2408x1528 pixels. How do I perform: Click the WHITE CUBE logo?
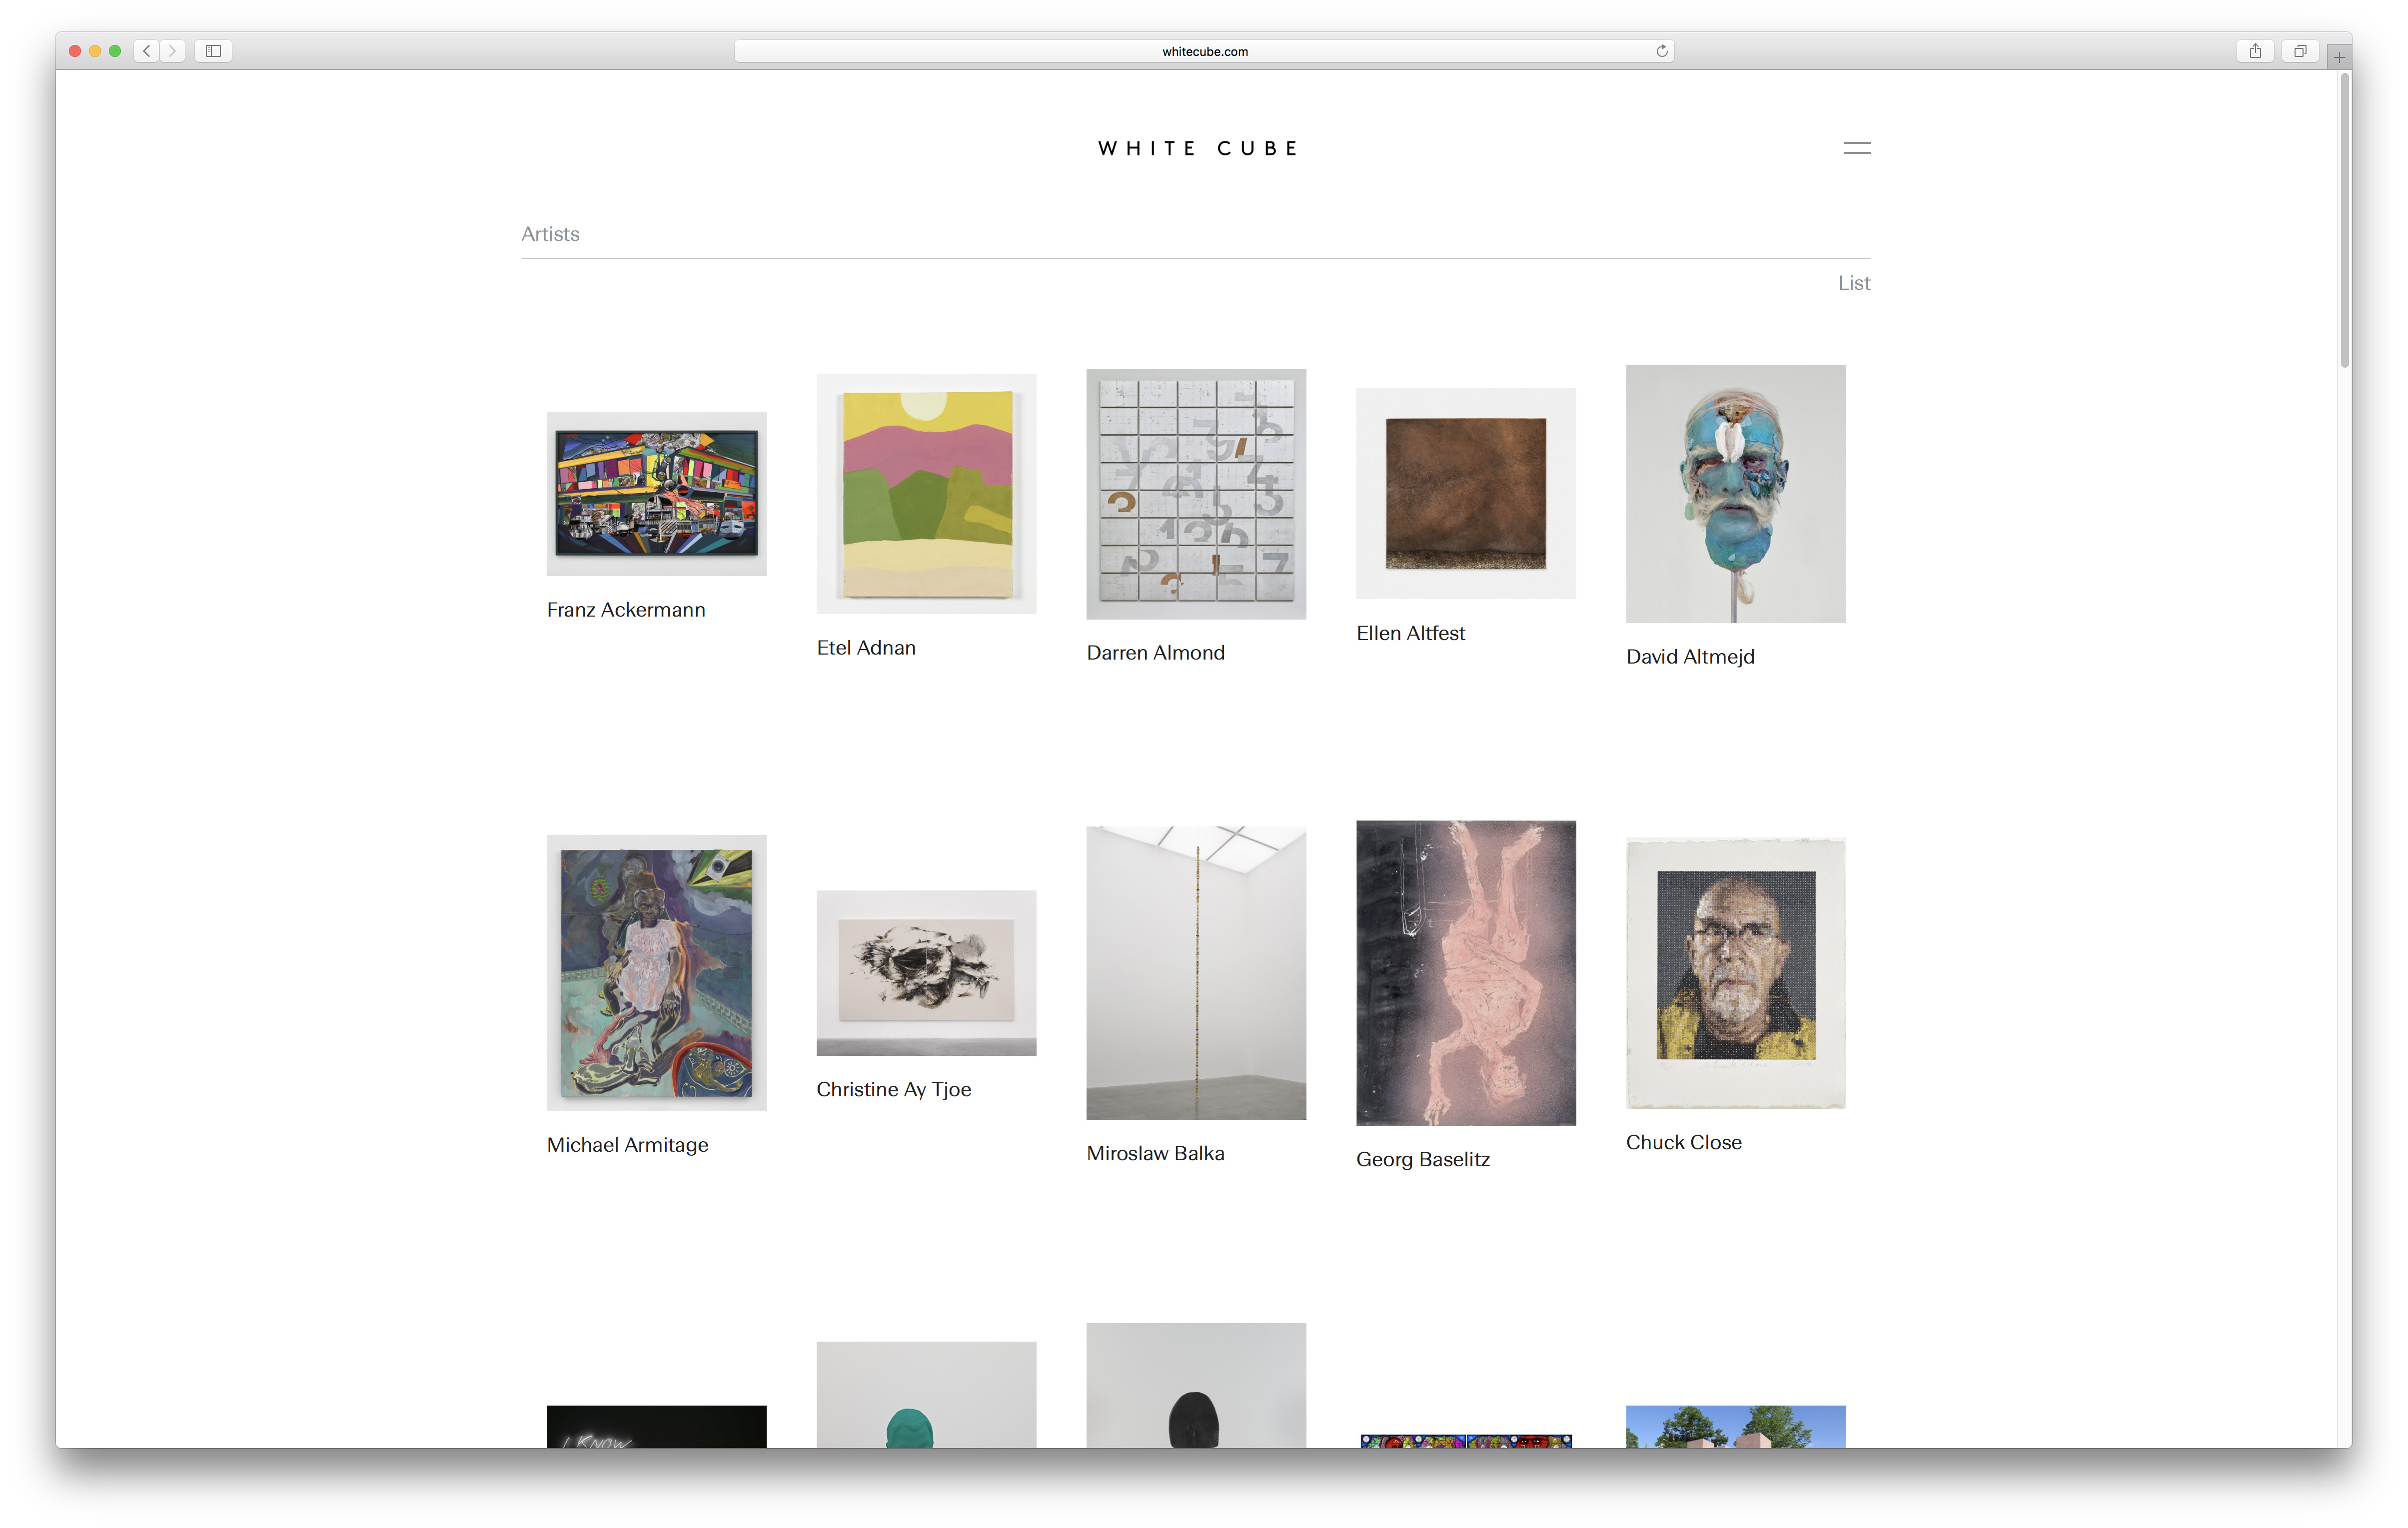(x=1198, y=148)
